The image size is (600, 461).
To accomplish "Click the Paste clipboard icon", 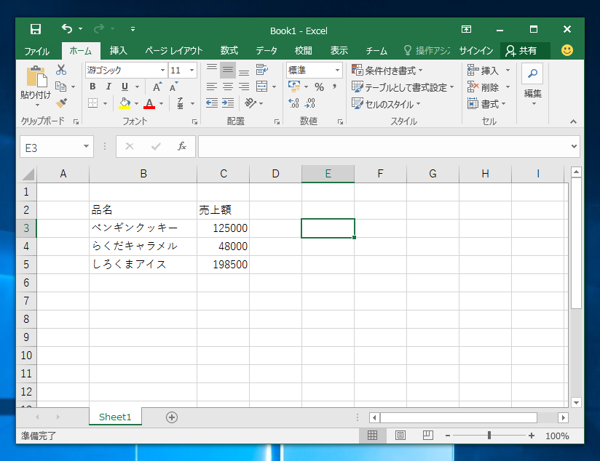I will pos(36,76).
